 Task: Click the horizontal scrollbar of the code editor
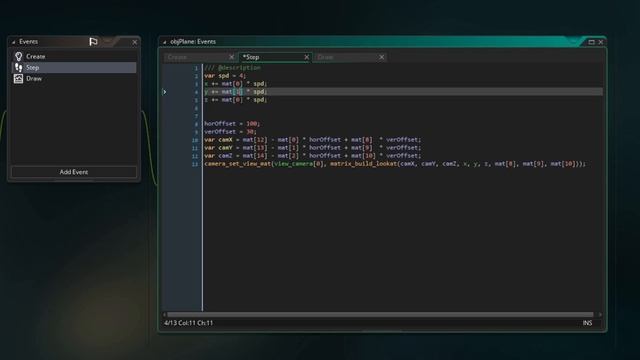[380, 315]
